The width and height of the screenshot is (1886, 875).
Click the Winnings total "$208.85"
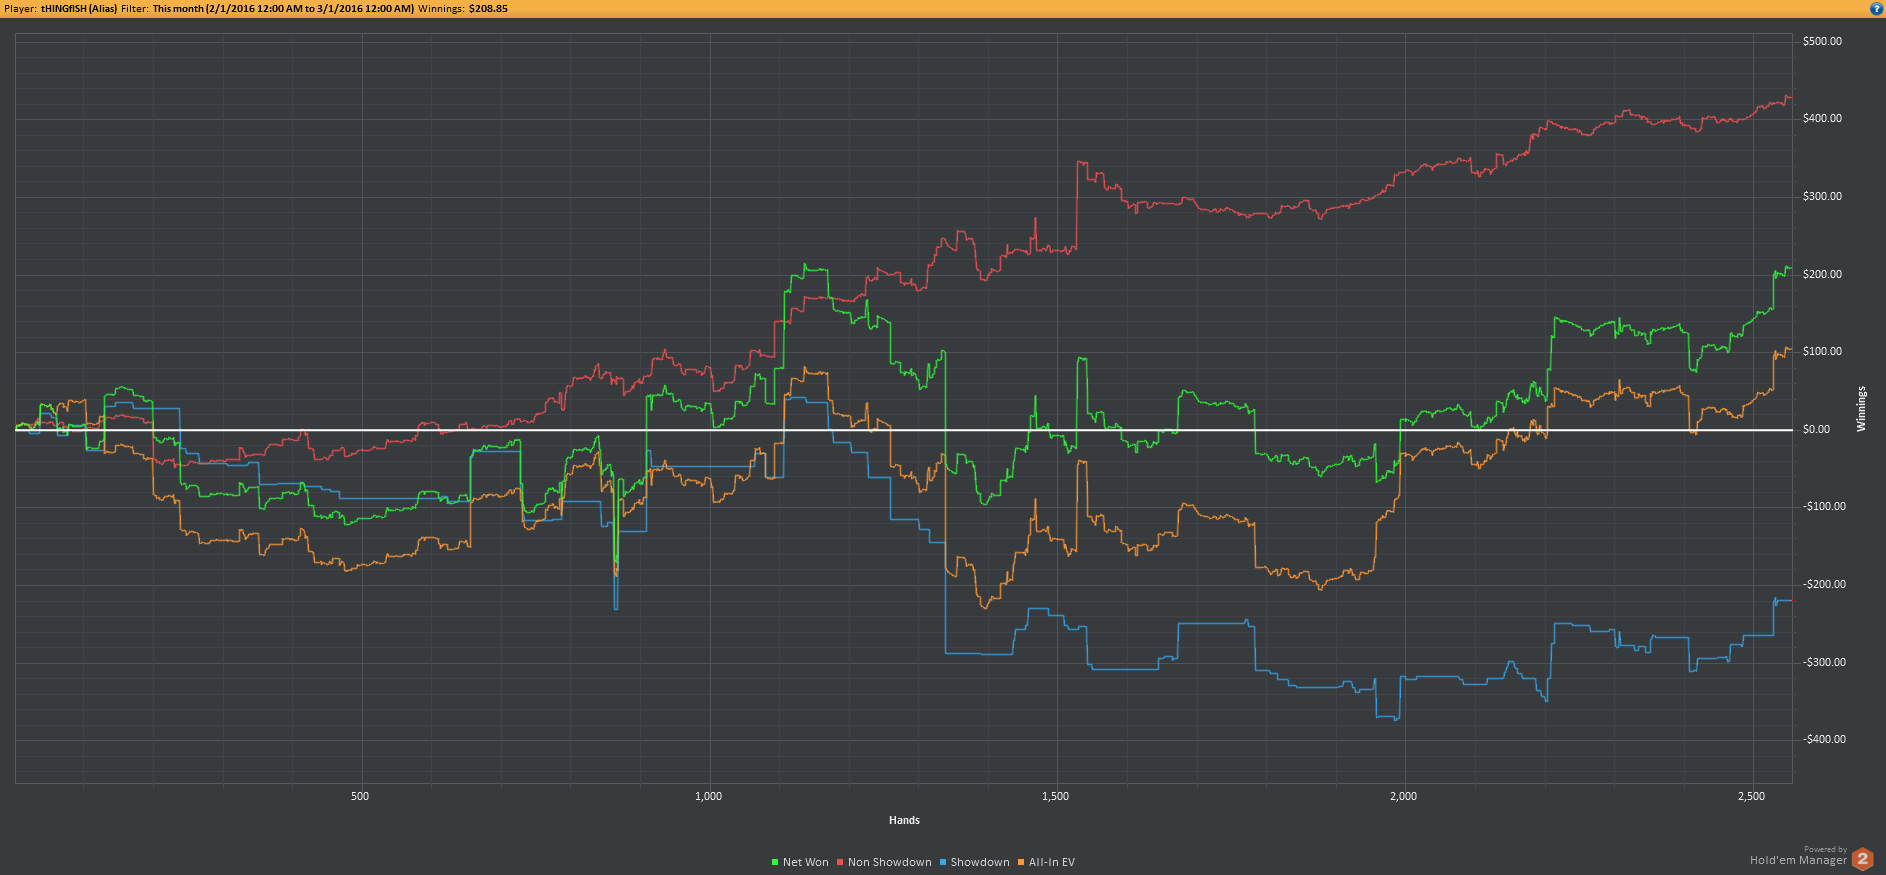488,8
